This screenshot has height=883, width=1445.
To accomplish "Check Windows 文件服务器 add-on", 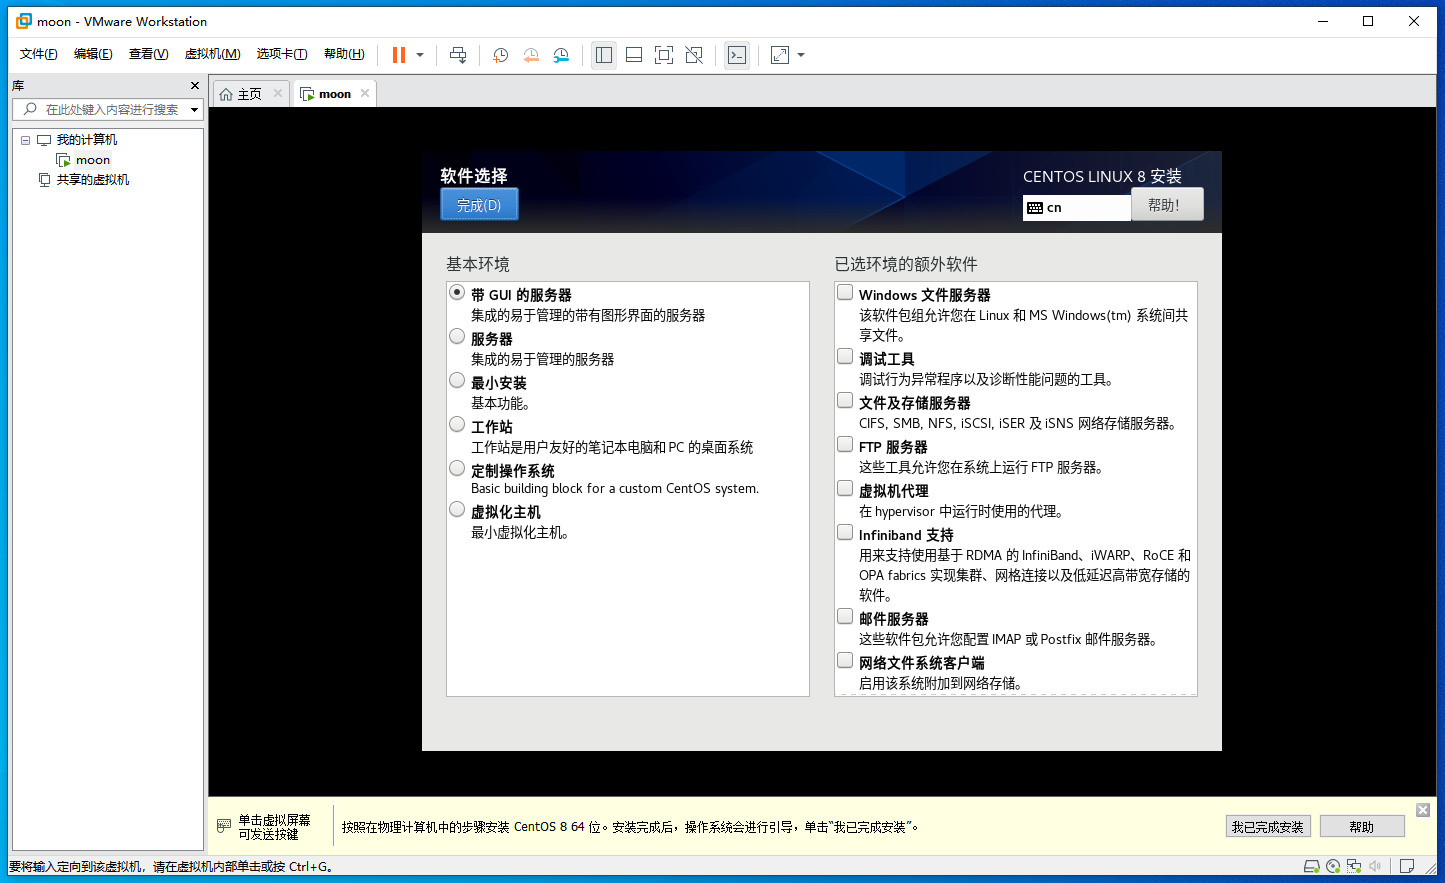I will click(x=845, y=293).
